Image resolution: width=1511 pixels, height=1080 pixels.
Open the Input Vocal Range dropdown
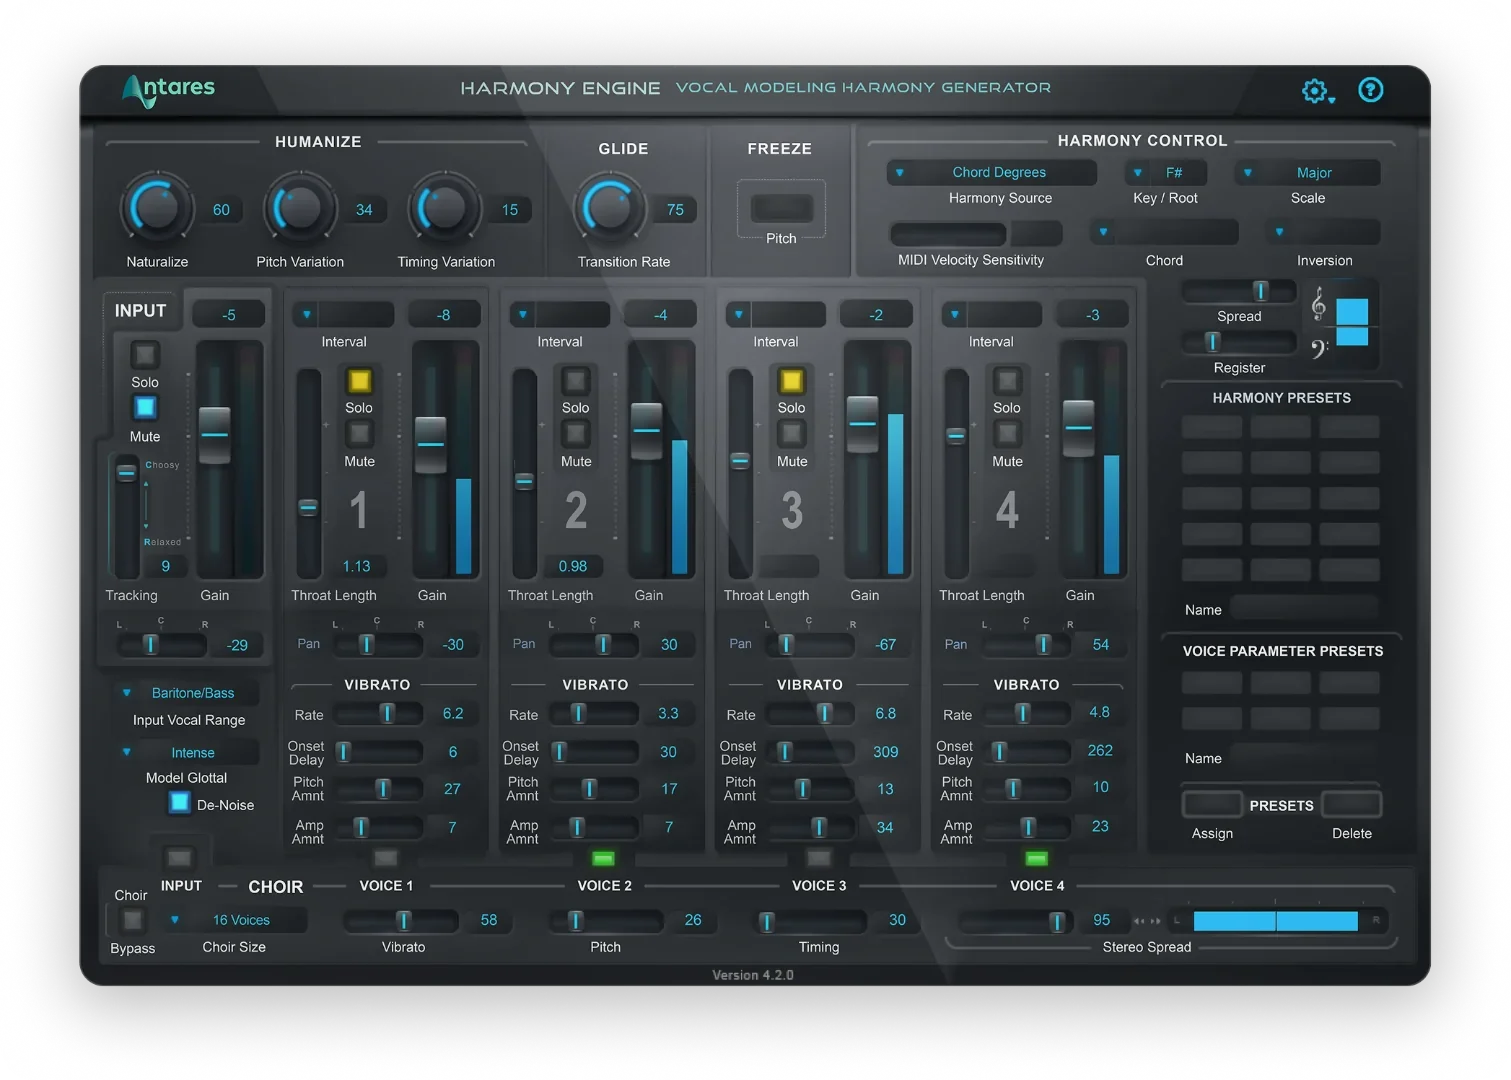click(189, 693)
